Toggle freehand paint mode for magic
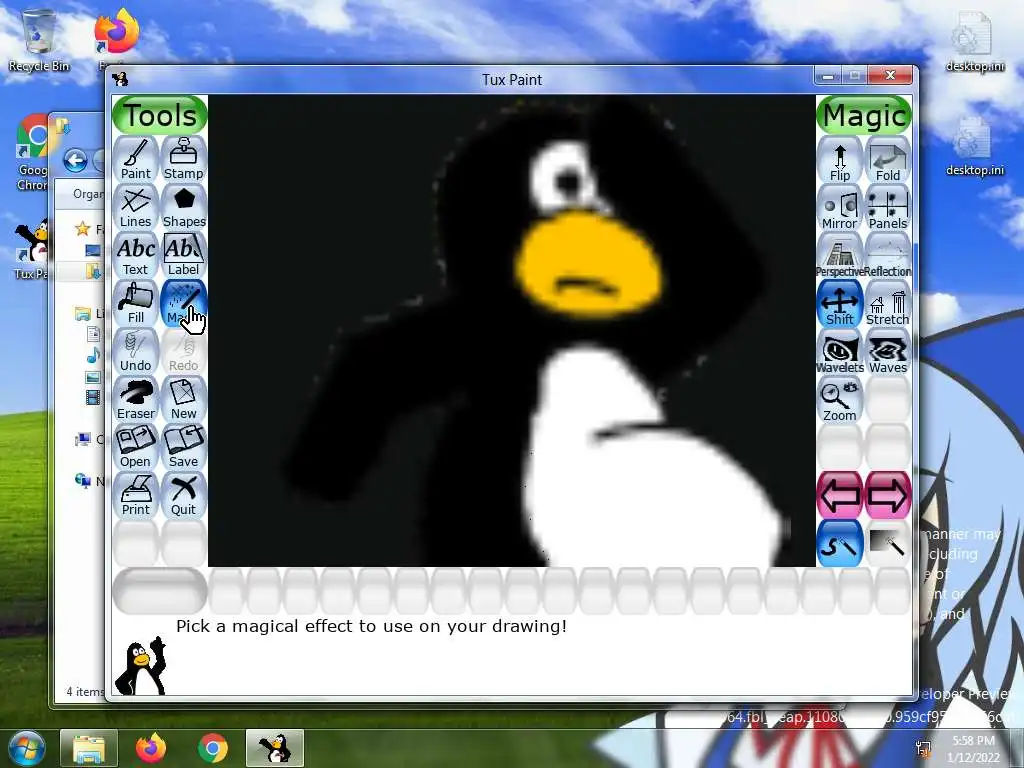This screenshot has height=768, width=1024. tap(840, 543)
